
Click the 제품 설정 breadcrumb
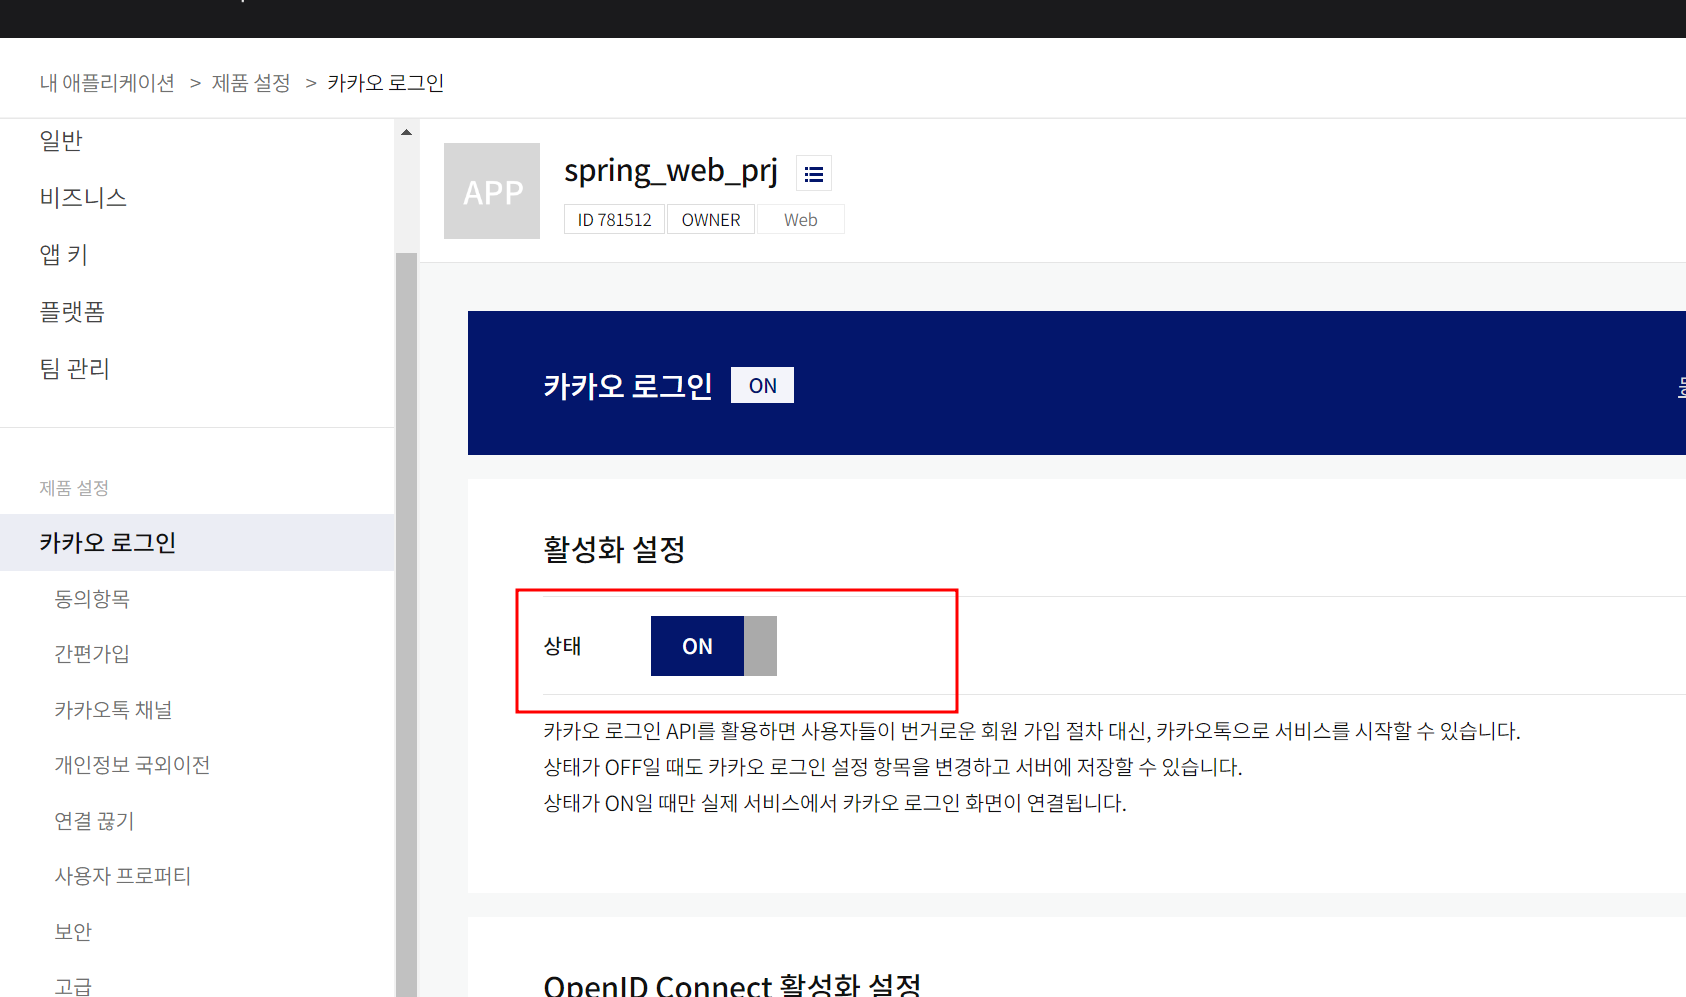[251, 83]
